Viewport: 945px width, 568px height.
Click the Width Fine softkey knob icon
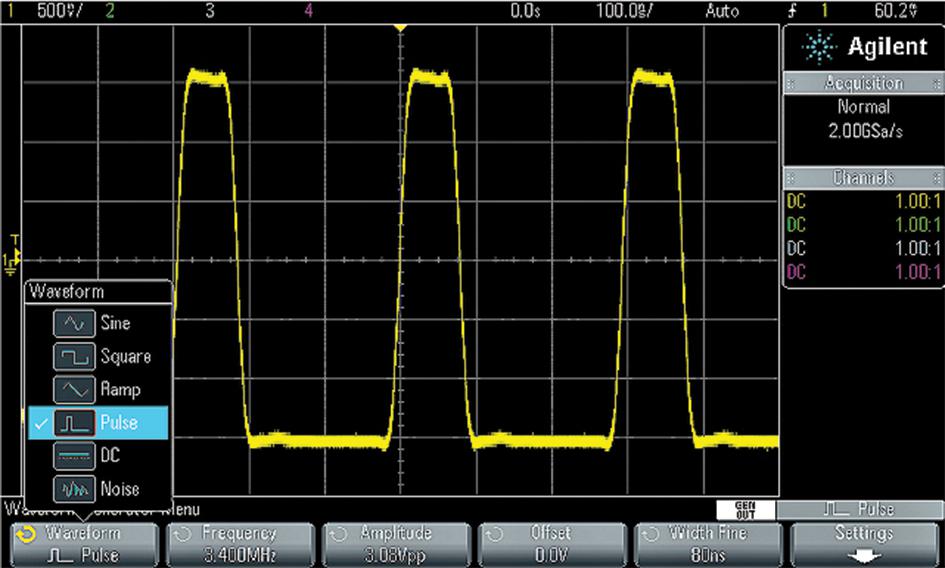[650, 534]
